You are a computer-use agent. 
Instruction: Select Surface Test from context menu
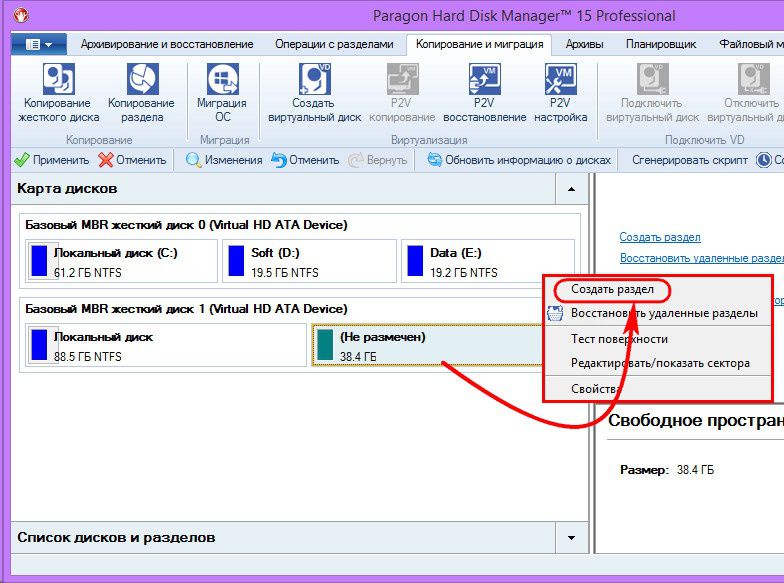coord(618,338)
